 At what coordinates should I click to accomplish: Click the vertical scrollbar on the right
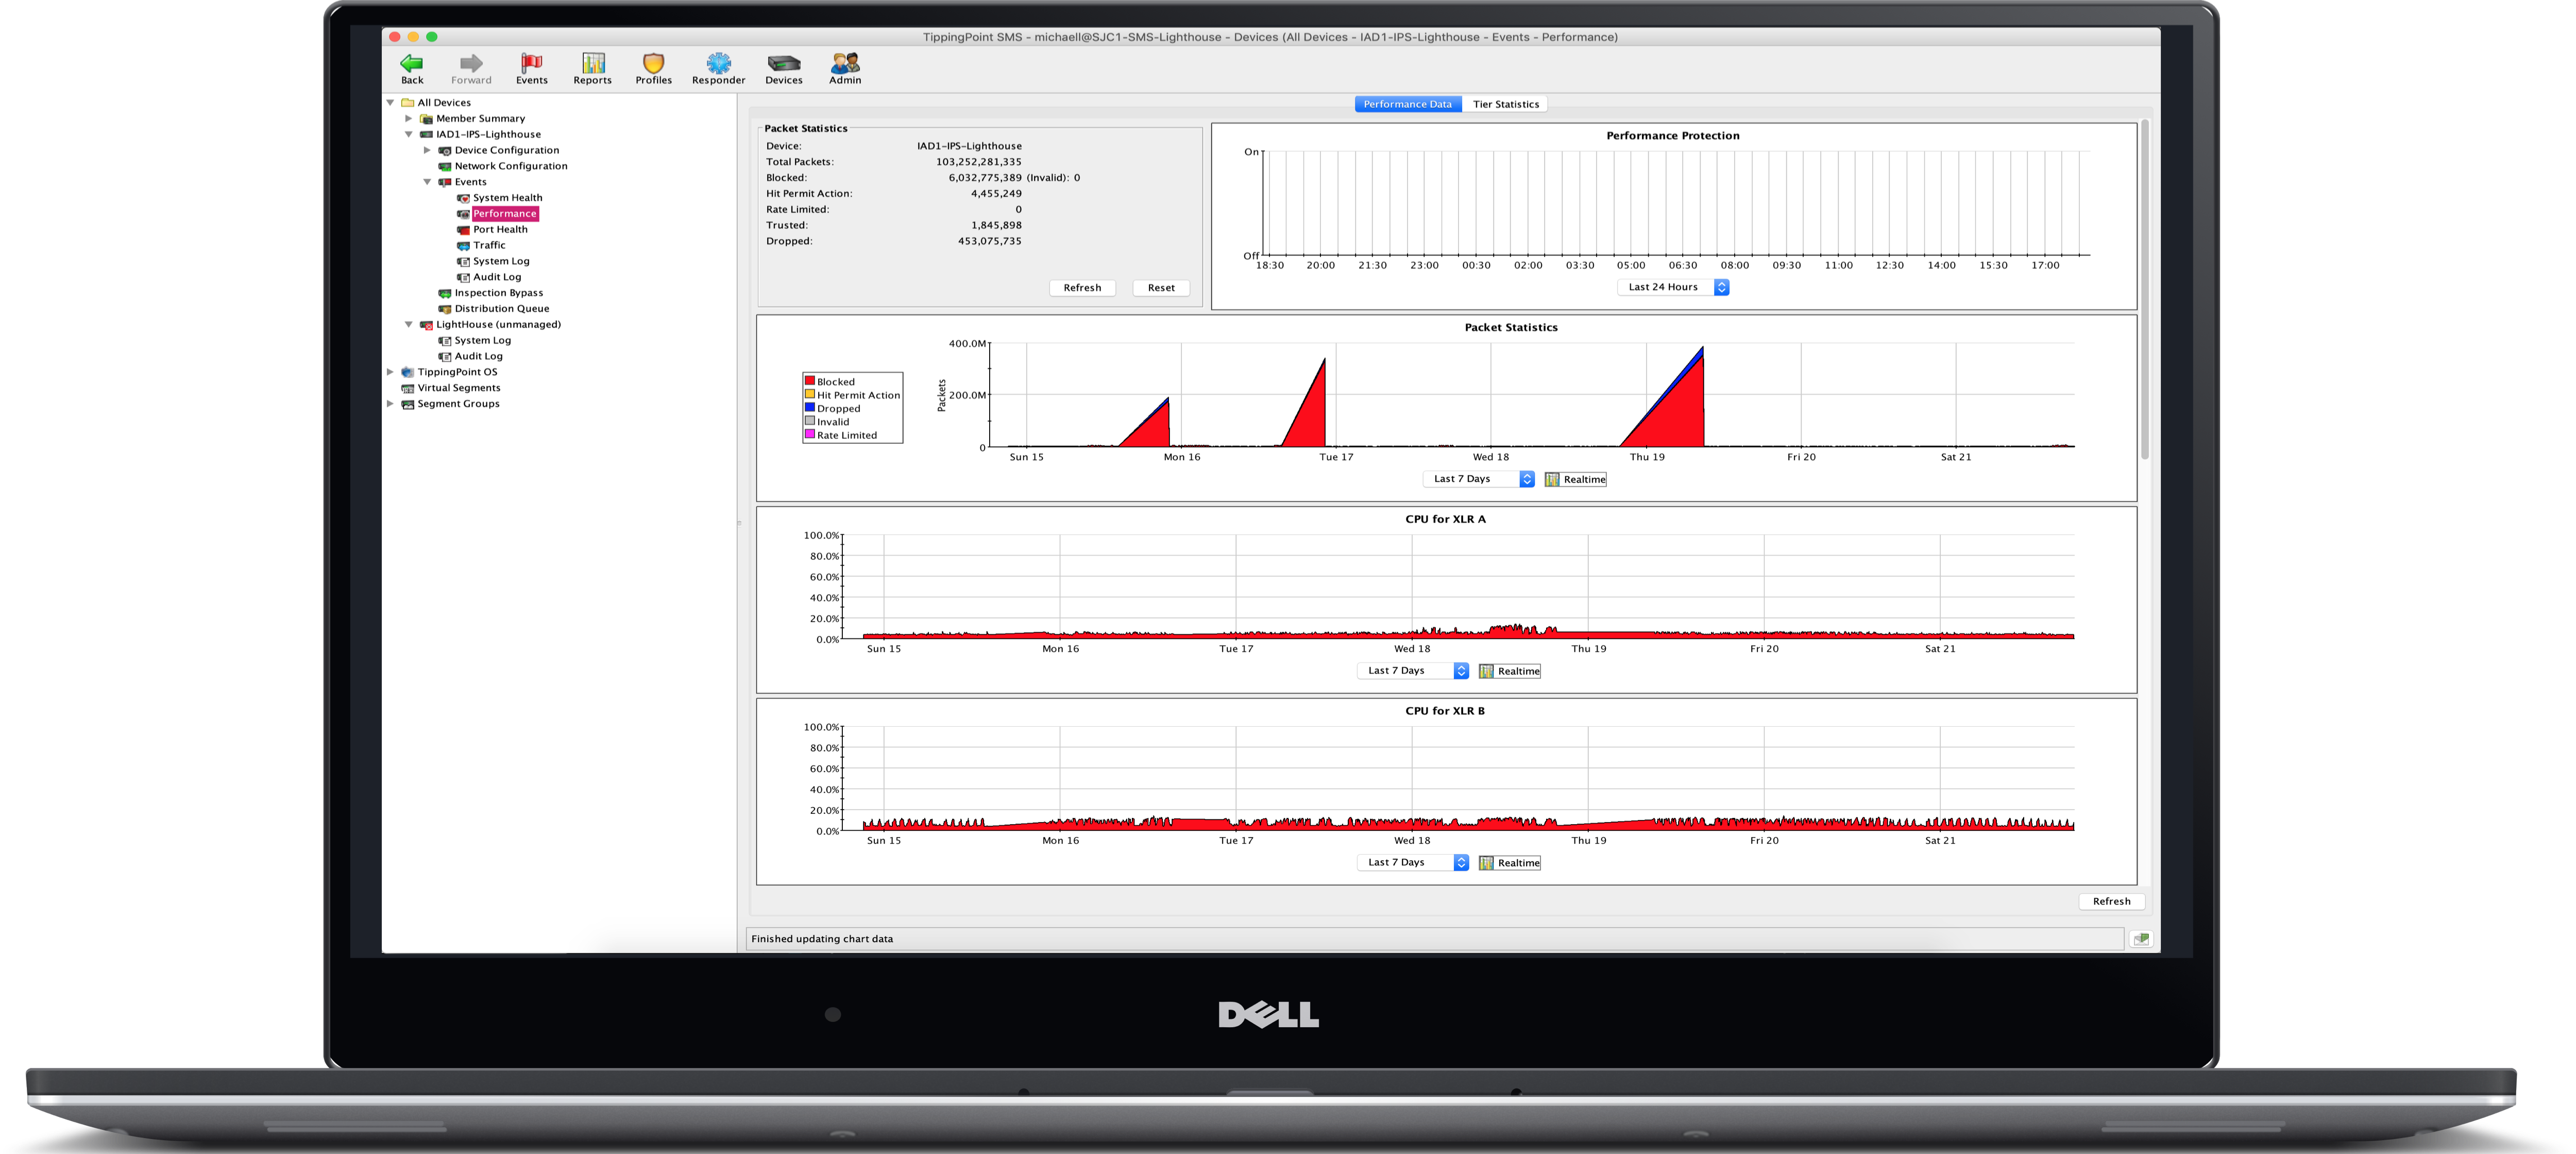2145,290
